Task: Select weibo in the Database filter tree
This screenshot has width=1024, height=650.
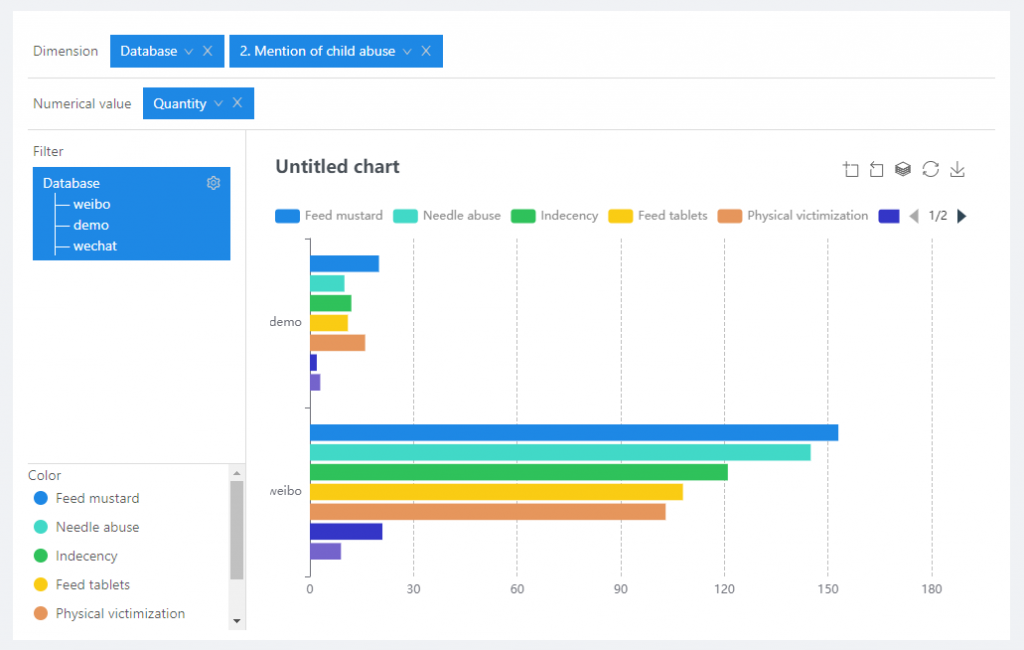Action: pos(91,204)
